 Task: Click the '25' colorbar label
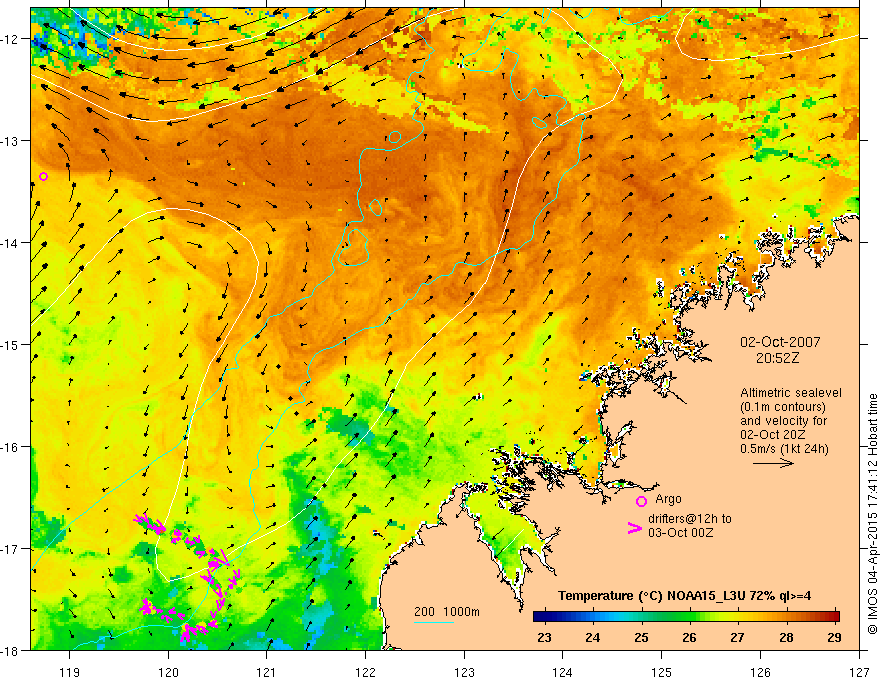(x=641, y=638)
